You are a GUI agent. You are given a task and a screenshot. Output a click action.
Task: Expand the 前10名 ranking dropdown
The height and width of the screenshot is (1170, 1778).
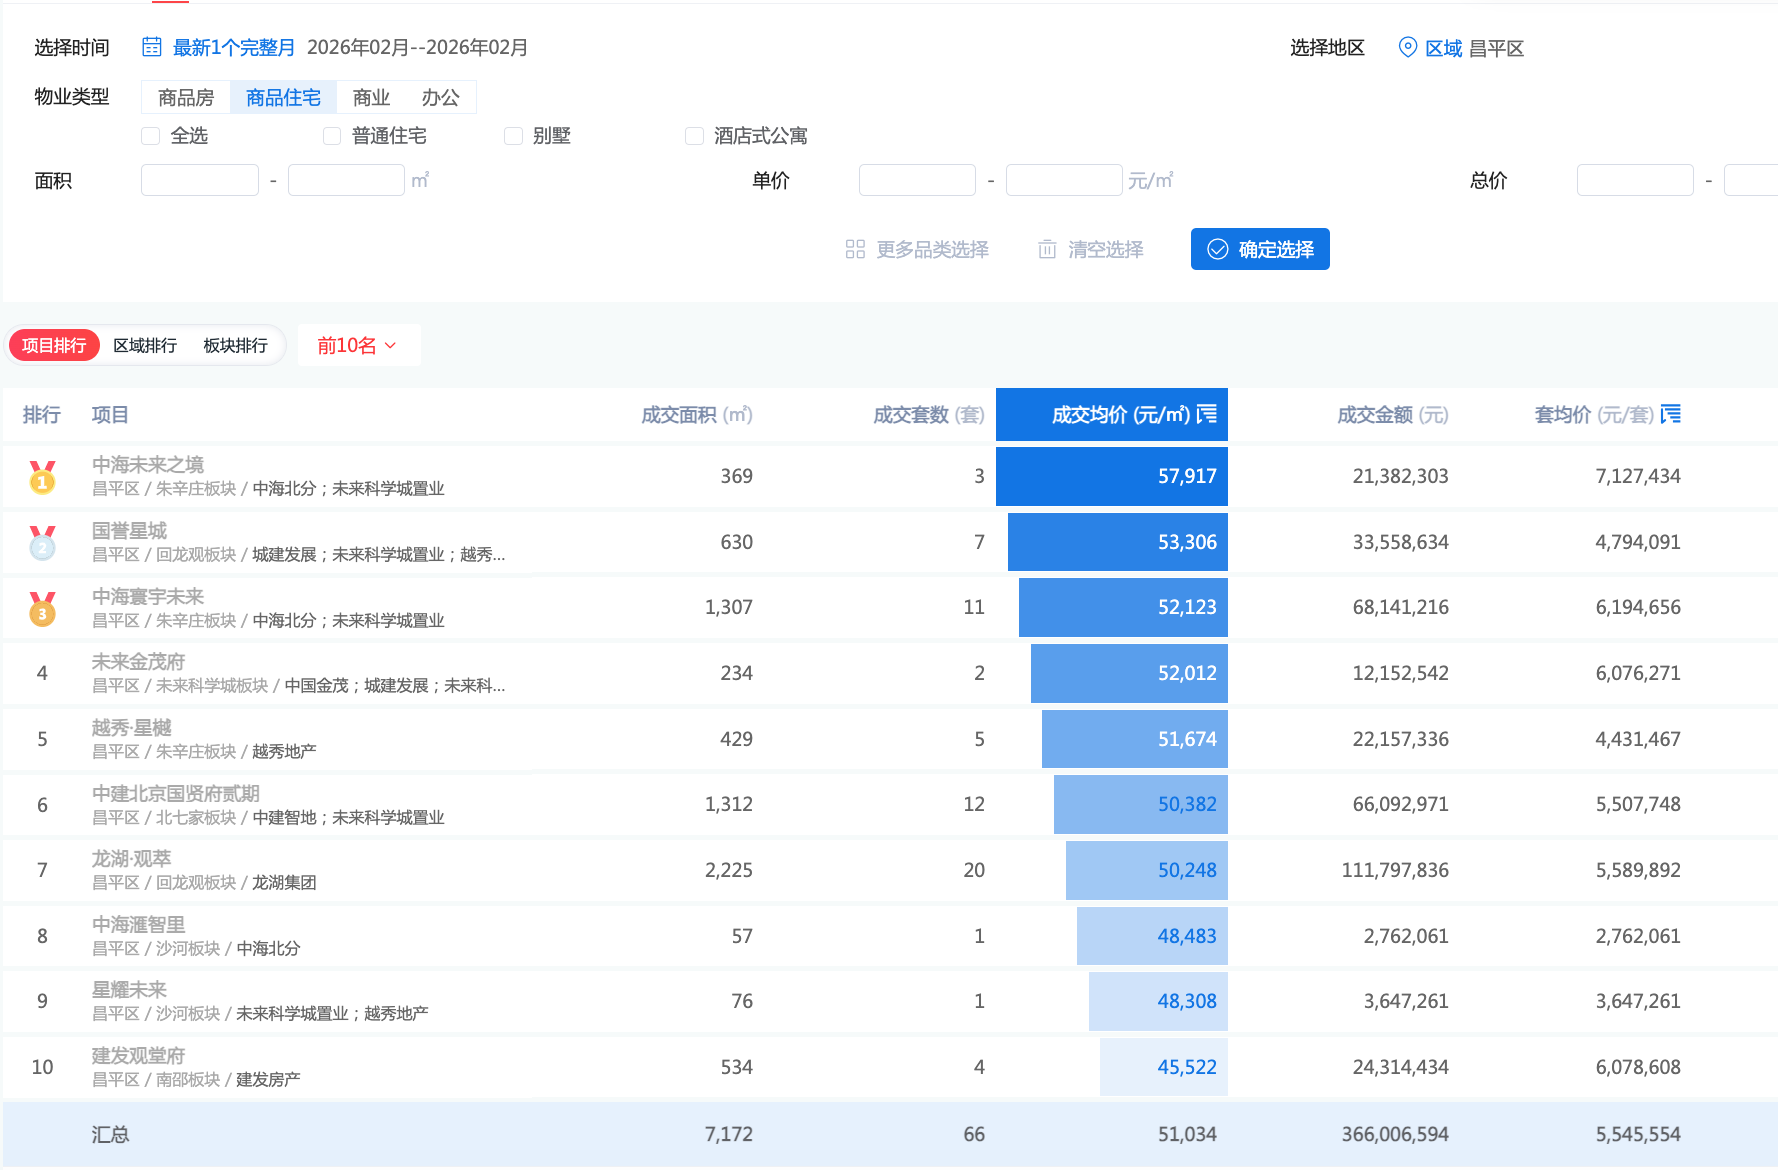click(x=358, y=345)
